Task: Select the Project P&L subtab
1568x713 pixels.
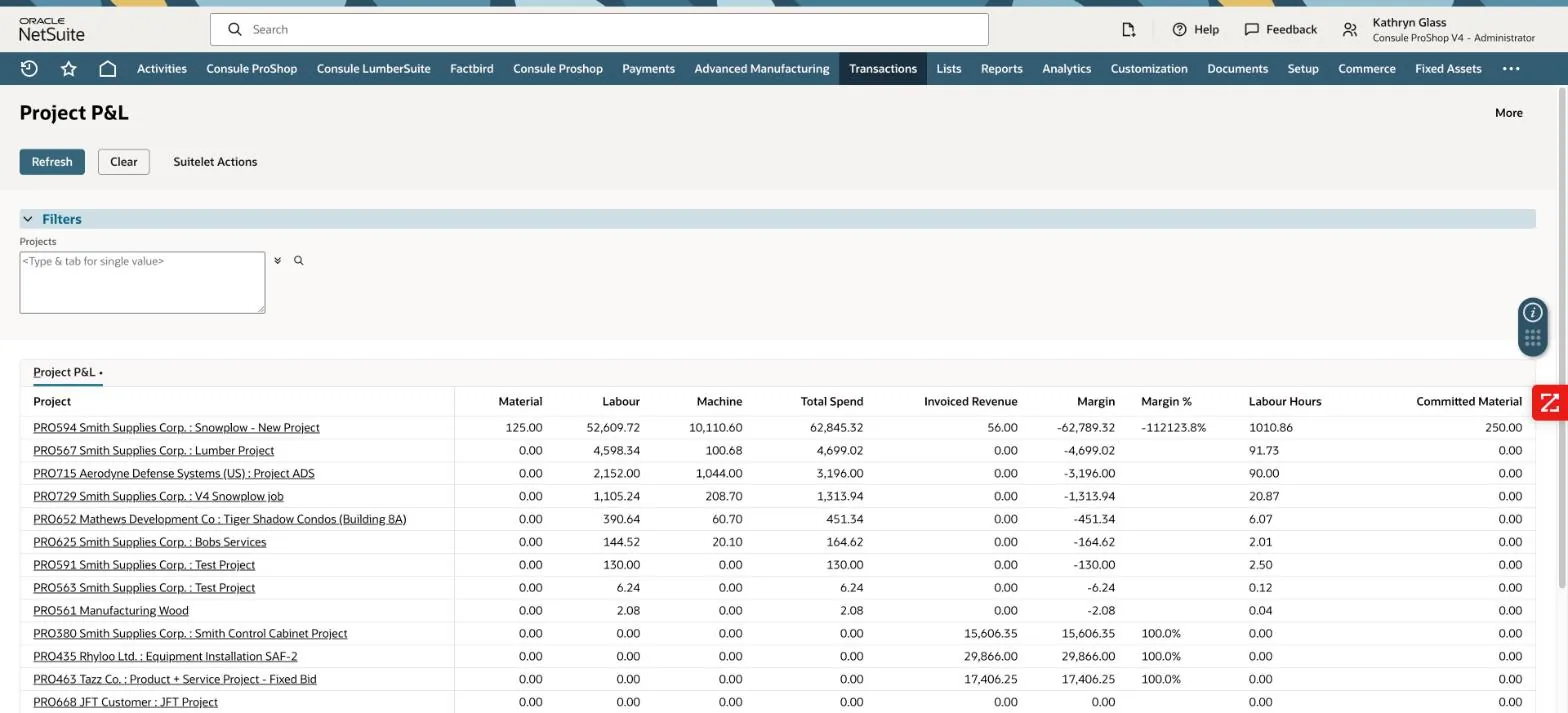Action: click(x=67, y=372)
